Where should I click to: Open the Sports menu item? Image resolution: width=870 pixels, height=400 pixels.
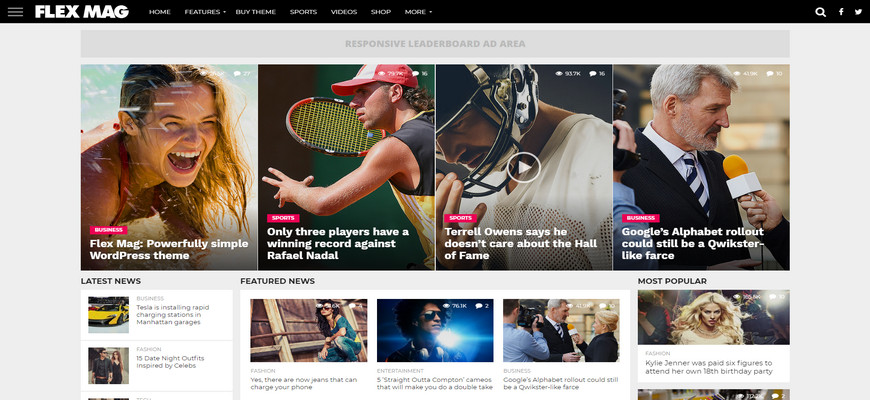[303, 12]
